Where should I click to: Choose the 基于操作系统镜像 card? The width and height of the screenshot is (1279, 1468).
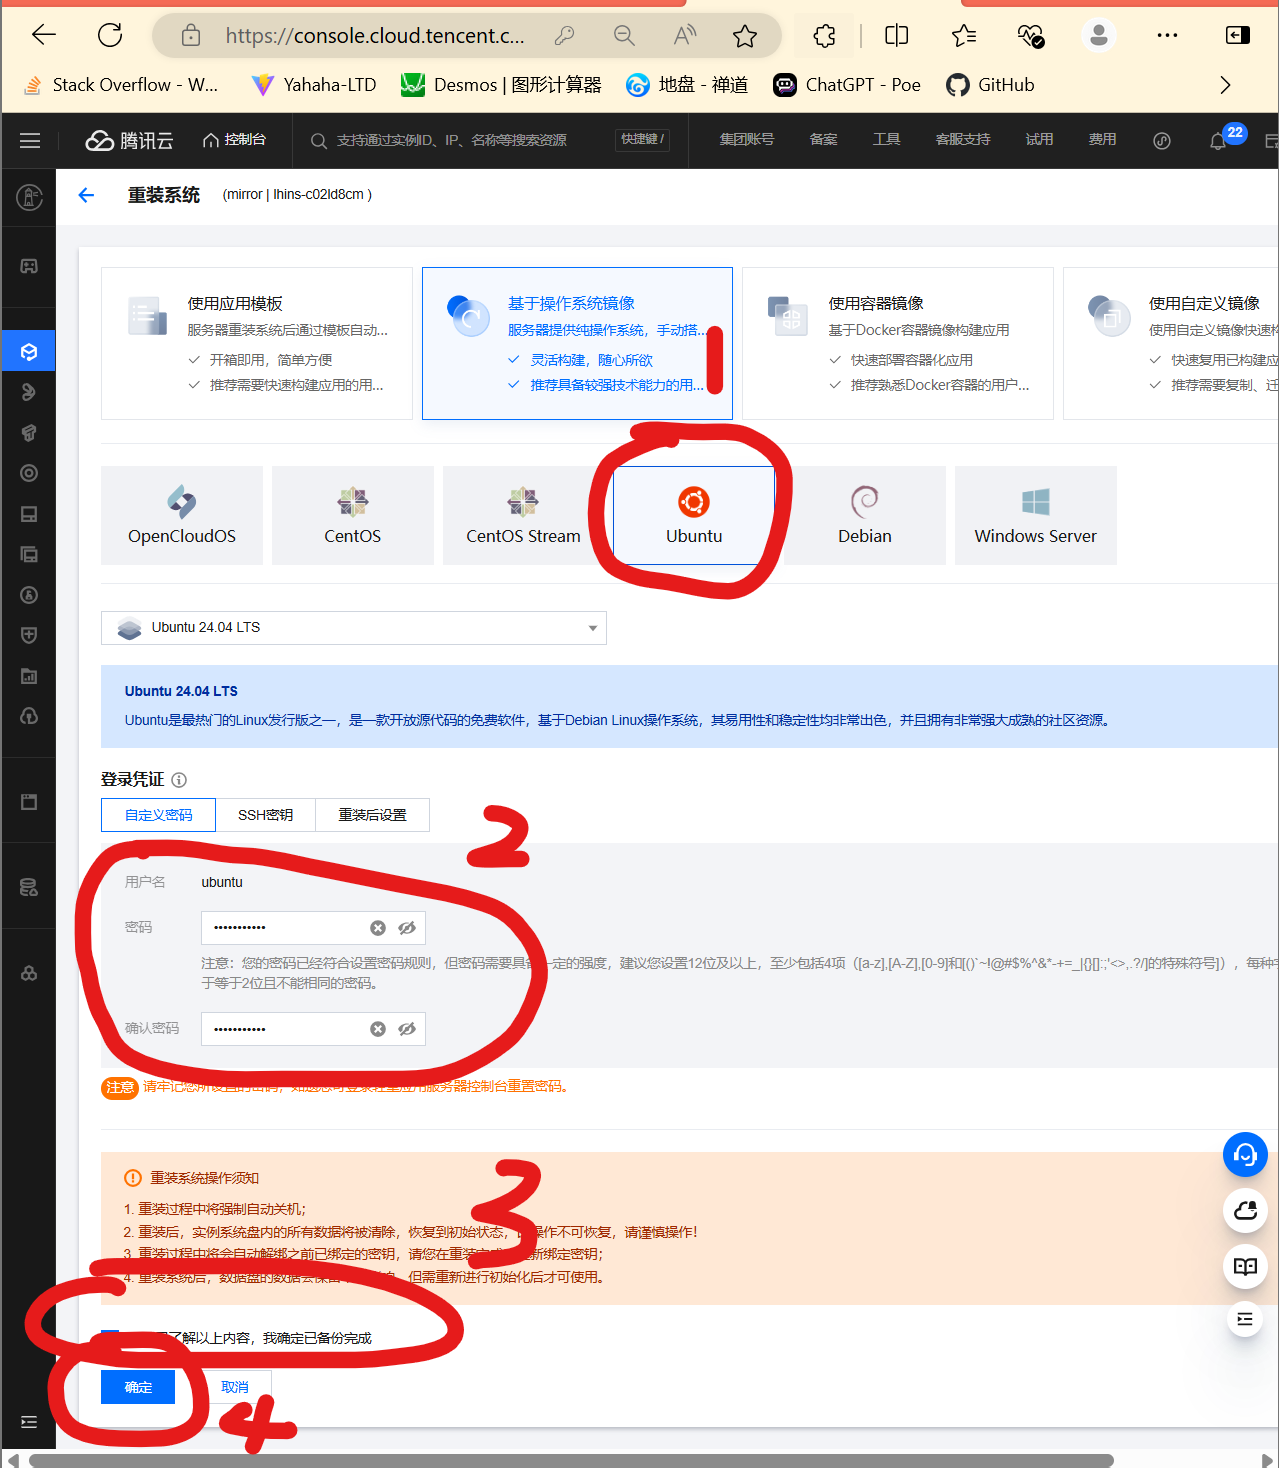click(577, 343)
